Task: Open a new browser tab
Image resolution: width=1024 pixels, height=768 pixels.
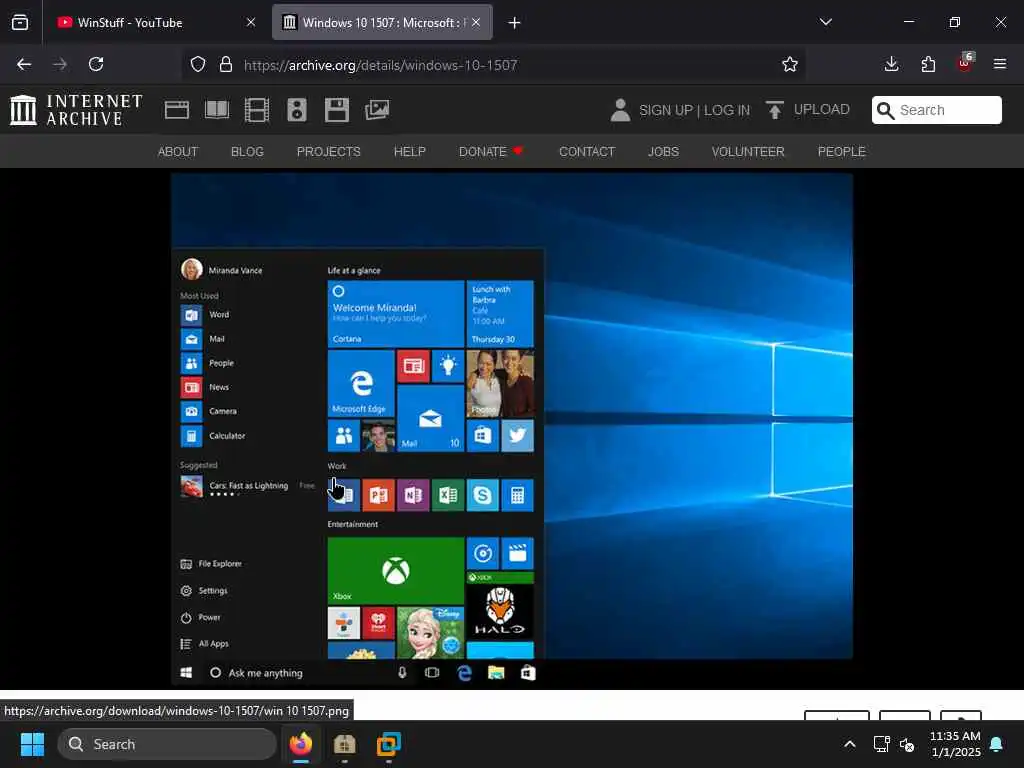Action: coord(515,23)
